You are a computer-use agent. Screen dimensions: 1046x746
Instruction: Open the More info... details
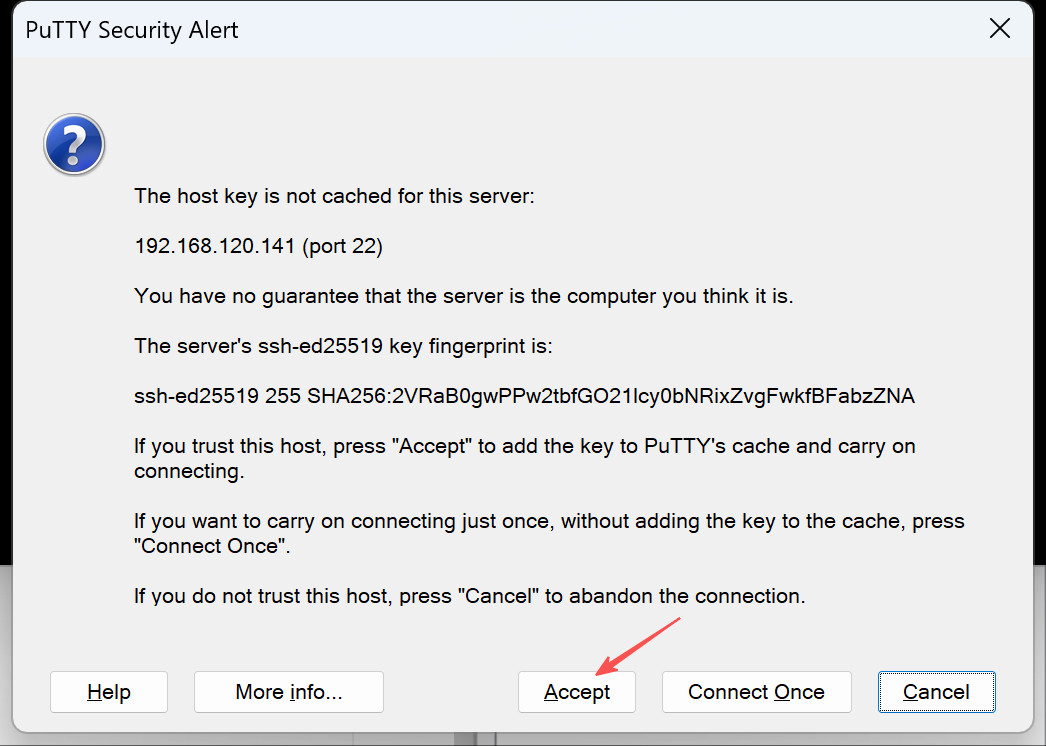pos(289,692)
